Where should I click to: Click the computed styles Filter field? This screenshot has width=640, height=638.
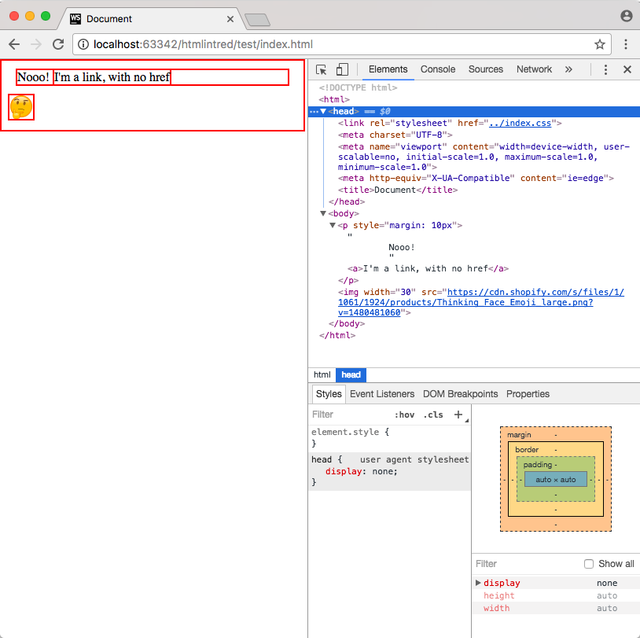pyautogui.click(x=527, y=564)
